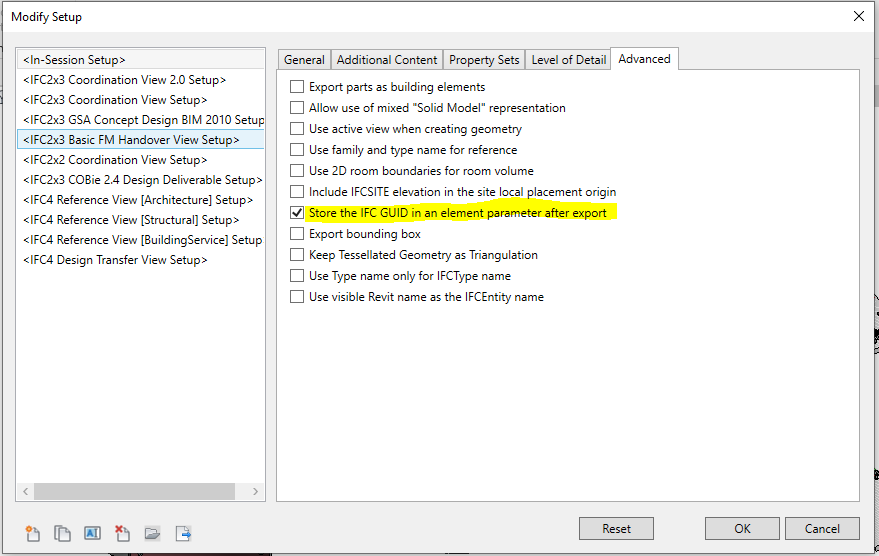
Task: Click the export setup icon
Action: point(183,533)
